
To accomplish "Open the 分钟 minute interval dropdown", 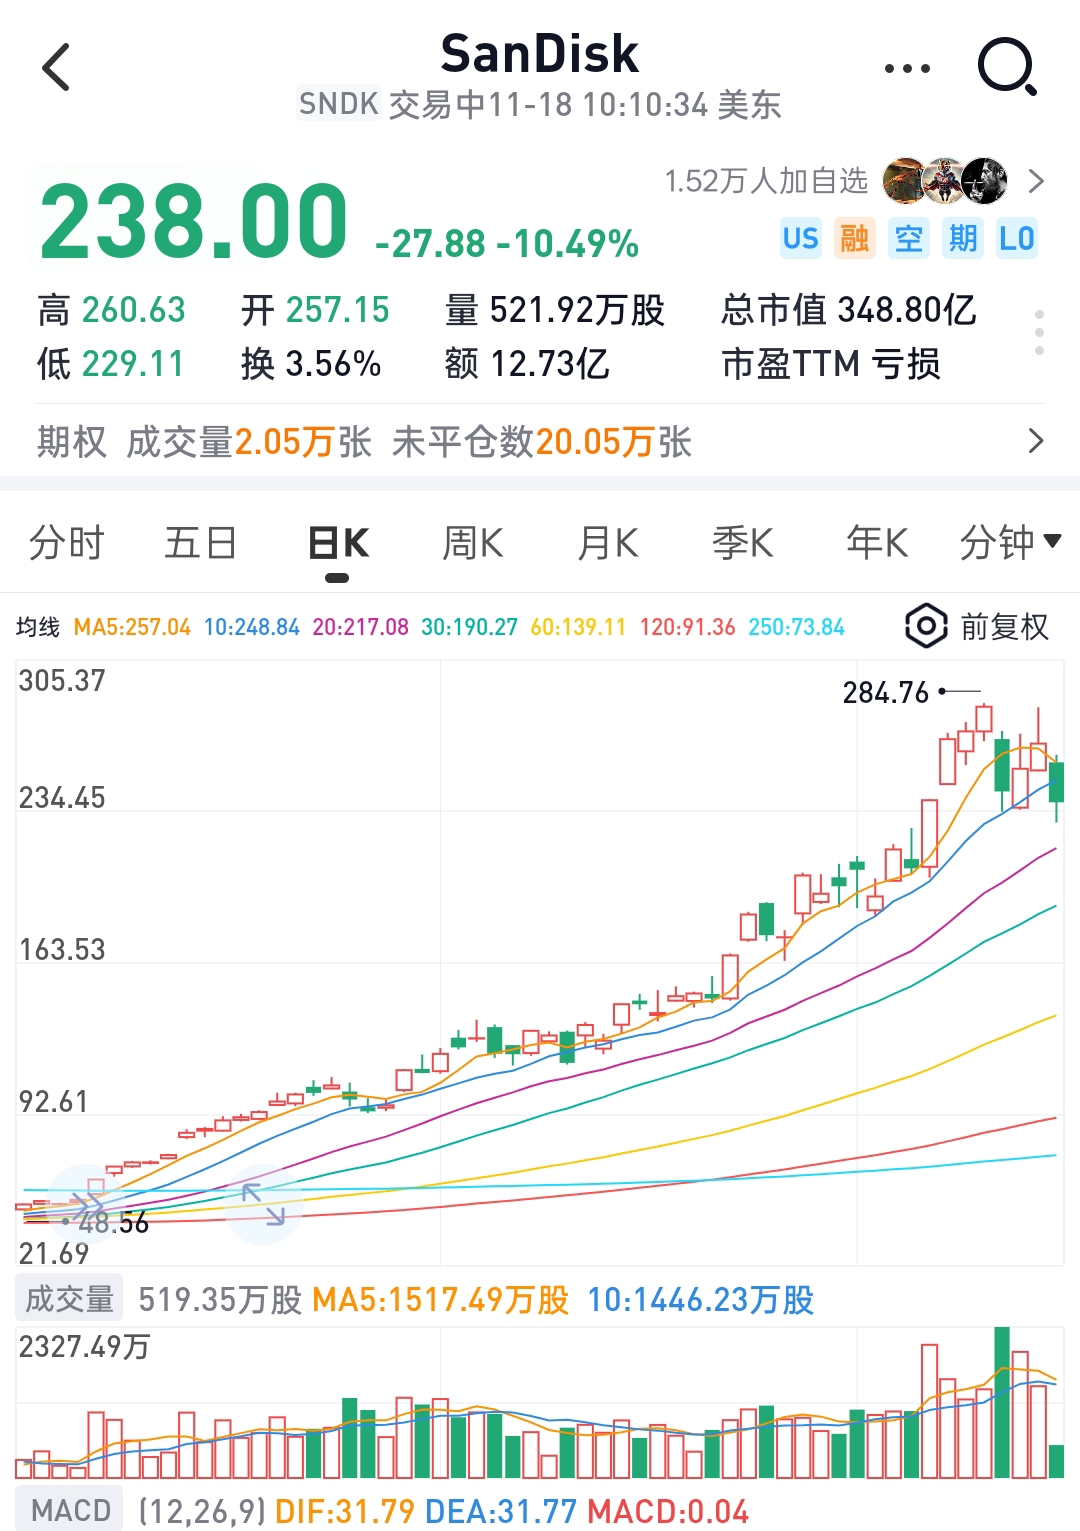I will point(1010,543).
